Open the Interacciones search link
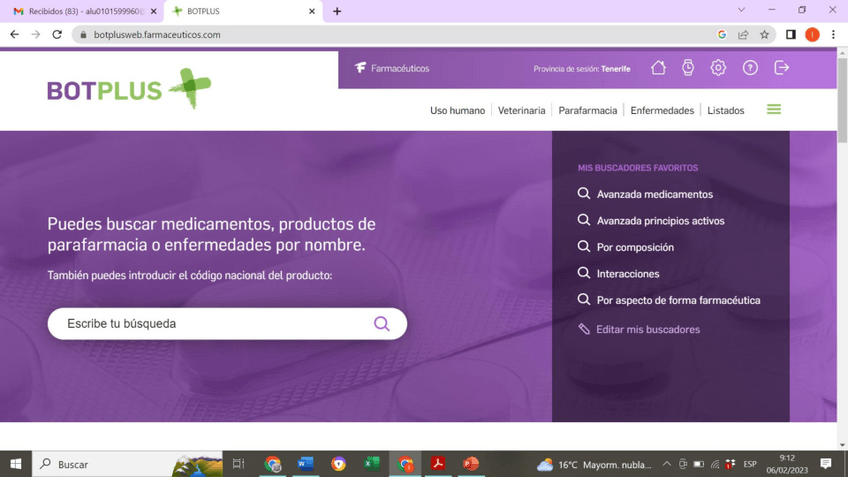Viewport: 848px width, 477px height. (x=628, y=274)
